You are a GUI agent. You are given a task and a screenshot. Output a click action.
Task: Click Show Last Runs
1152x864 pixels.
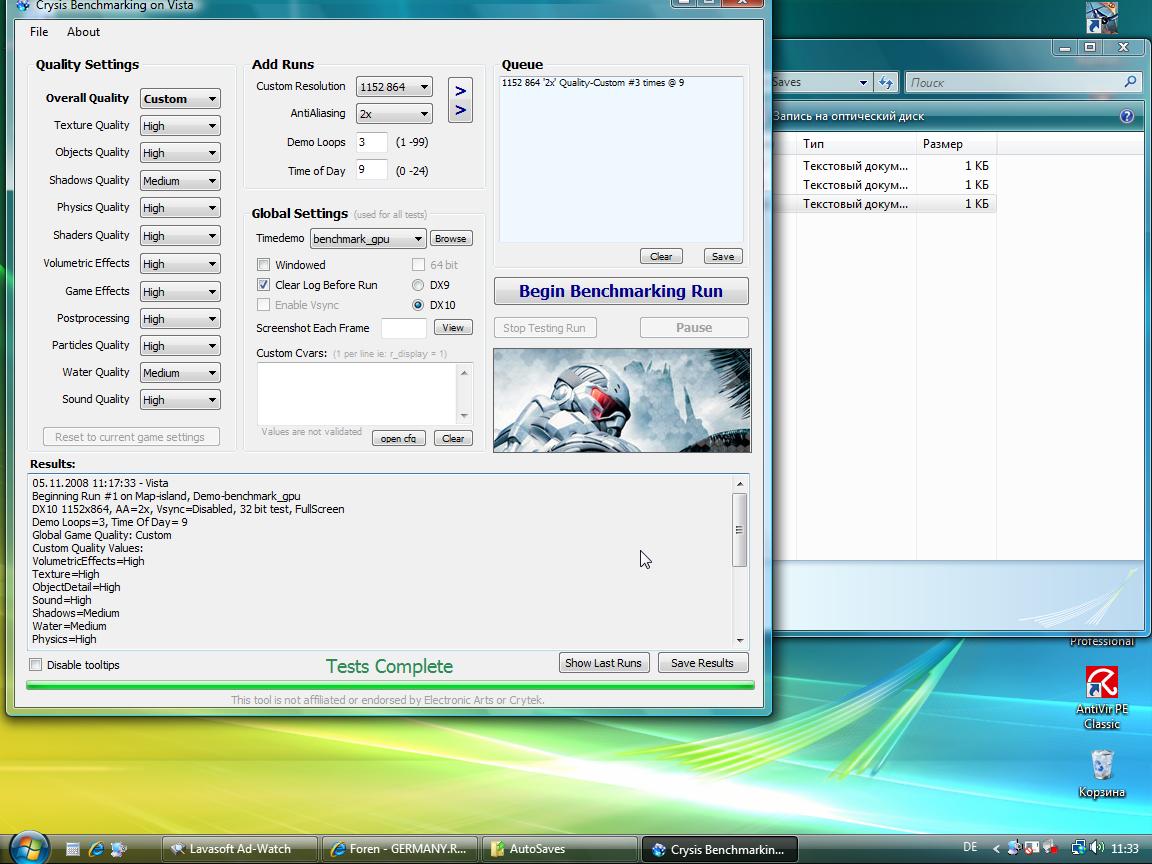[x=603, y=663]
